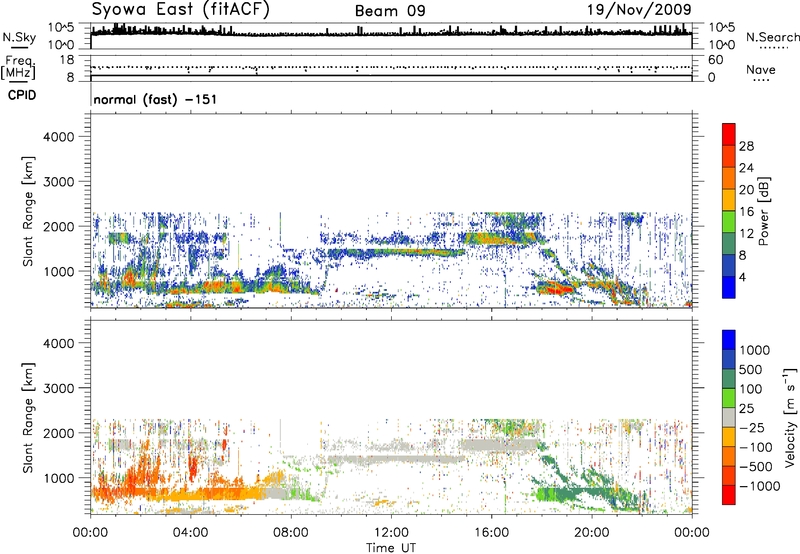Click the '1000' tick on the velocity colorbar
The width and height of the screenshot is (800, 554).
coord(755,350)
